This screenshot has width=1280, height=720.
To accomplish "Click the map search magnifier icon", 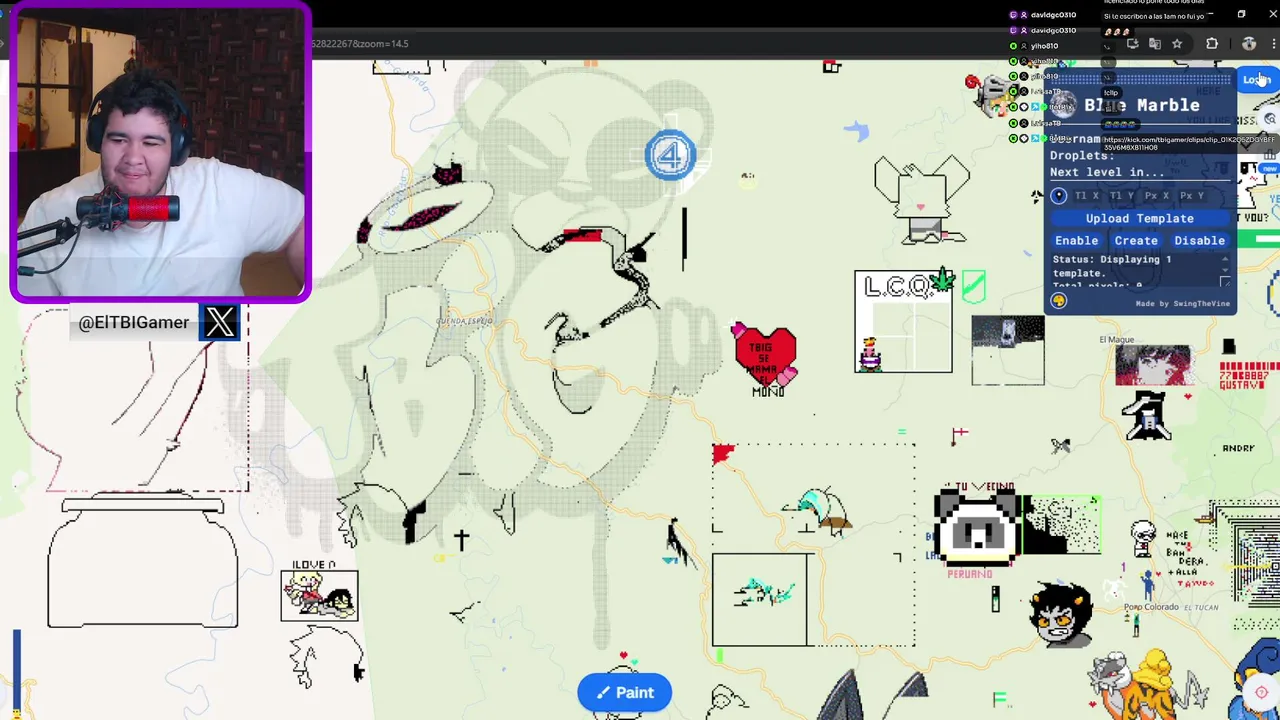I will tap(1270, 119).
